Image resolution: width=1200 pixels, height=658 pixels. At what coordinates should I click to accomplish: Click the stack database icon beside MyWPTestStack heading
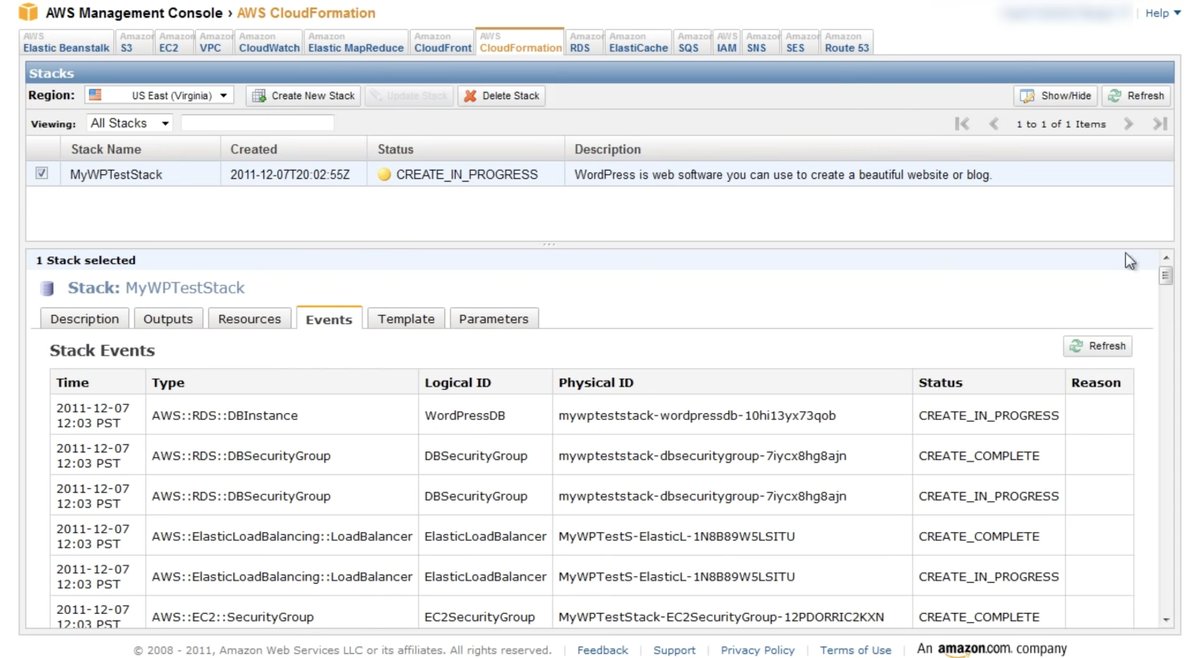click(x=47, y=288)
